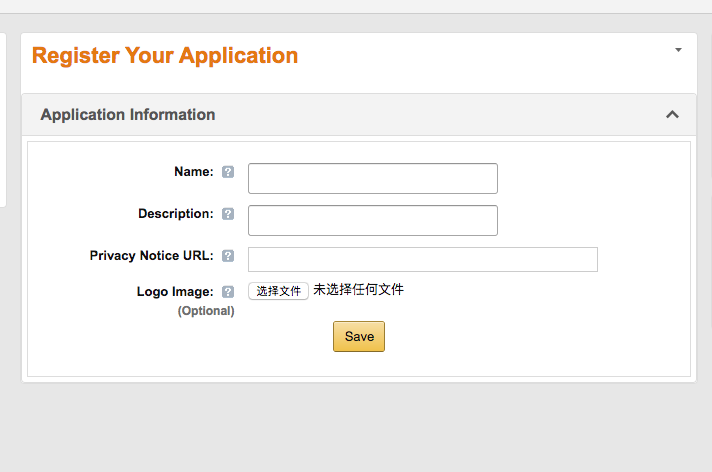
Task: Click into the Privacy Notice URL field
Action: 422,259
